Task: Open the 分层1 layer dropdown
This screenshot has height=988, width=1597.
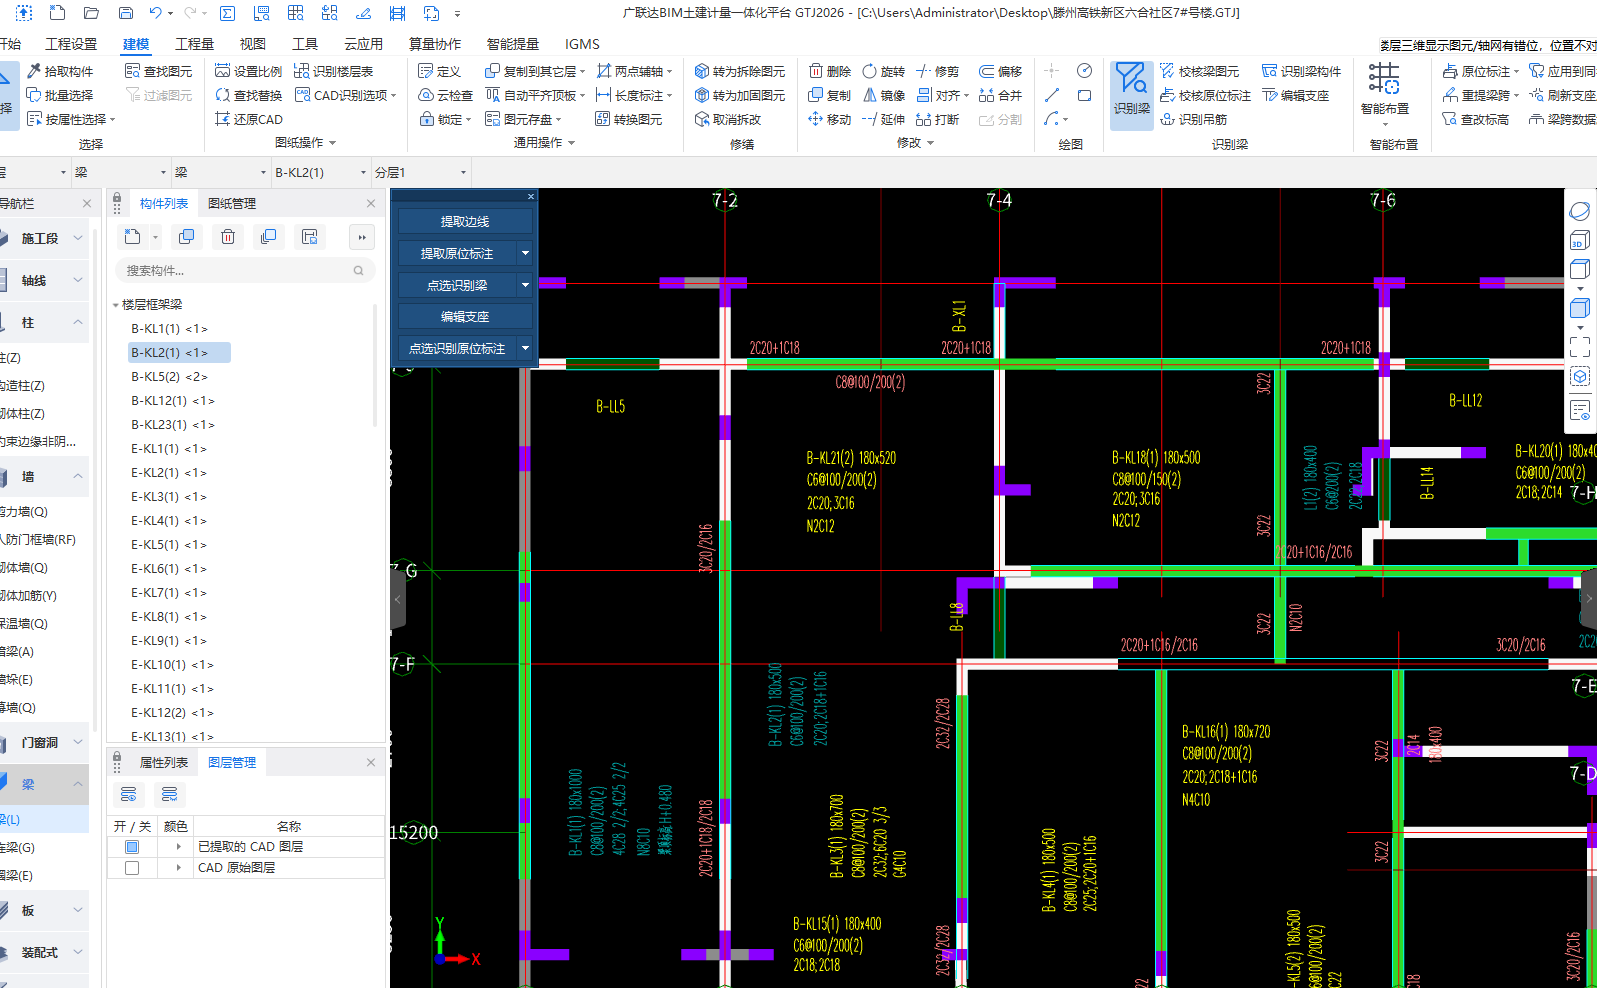Action: tap(464, 173)
